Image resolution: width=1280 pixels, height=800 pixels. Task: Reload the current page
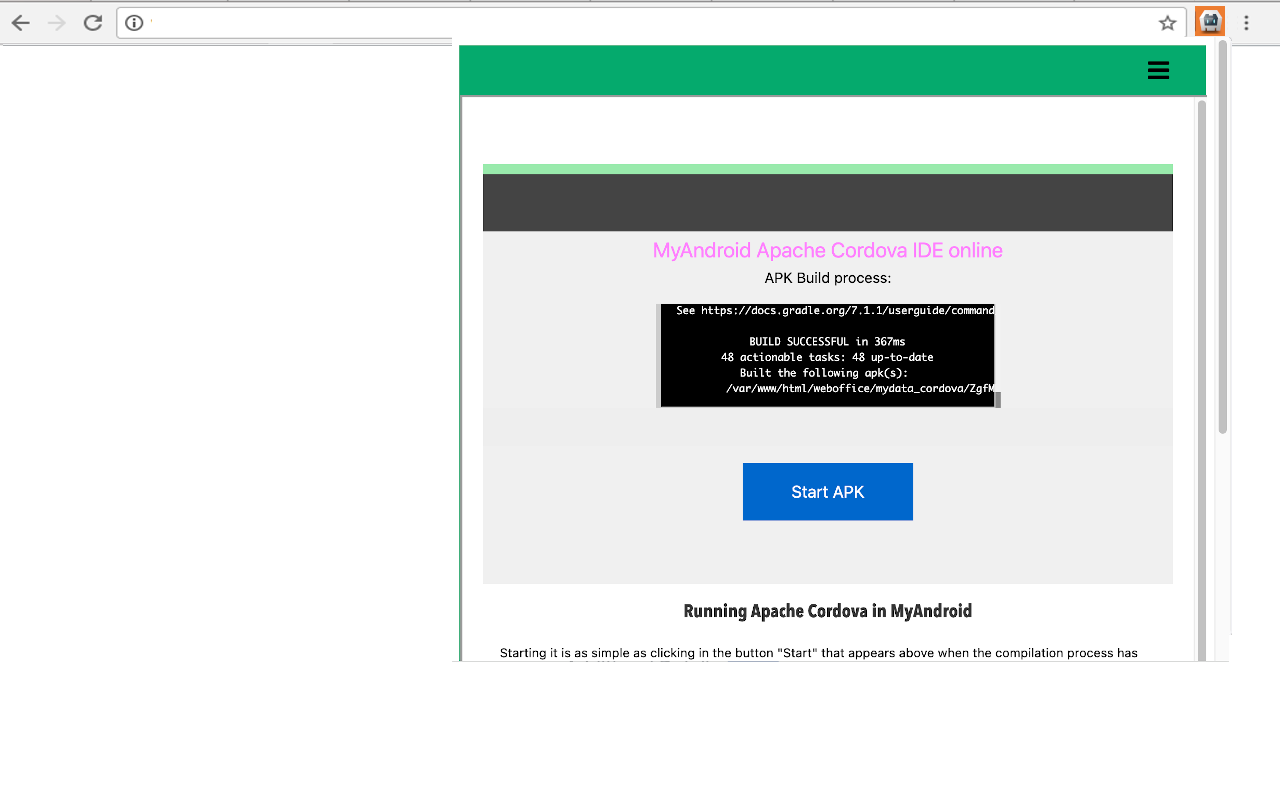(x=93, y=23)
